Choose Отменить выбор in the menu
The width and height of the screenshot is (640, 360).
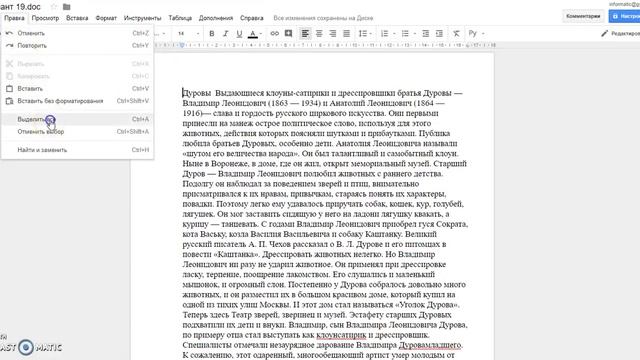tap(77, 131)
